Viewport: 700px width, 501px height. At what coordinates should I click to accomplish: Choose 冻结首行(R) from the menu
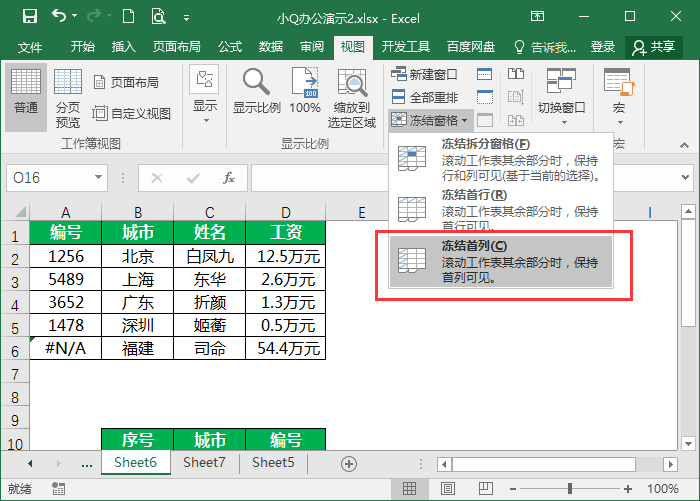pyautogui.click(x=501, y=209)
